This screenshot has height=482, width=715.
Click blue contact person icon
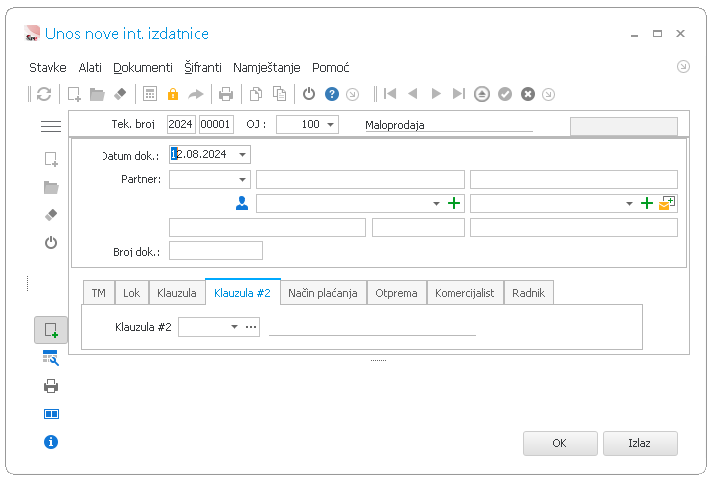point(242,203)
